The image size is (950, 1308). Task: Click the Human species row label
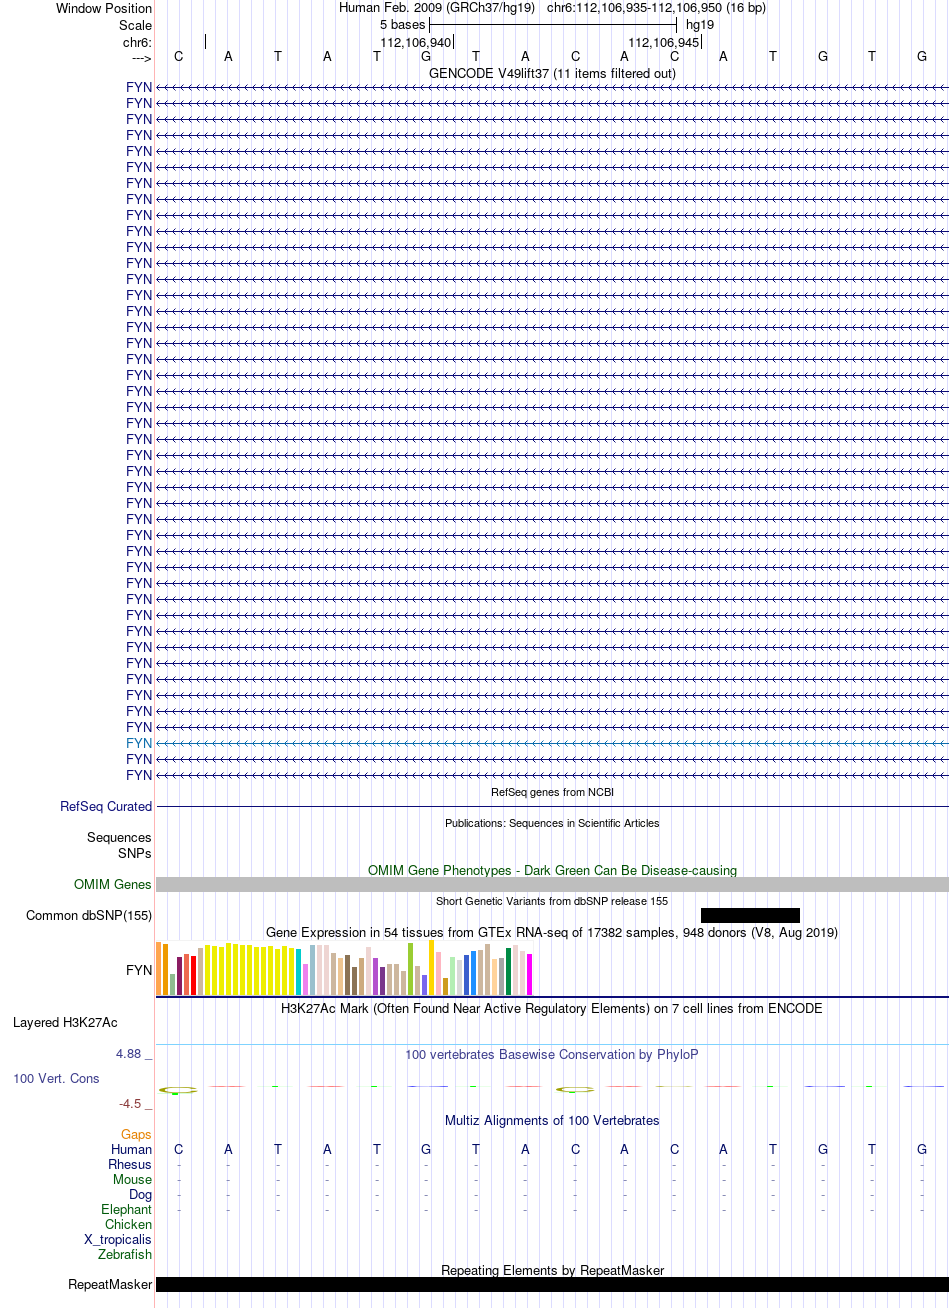pos(132,1149)
